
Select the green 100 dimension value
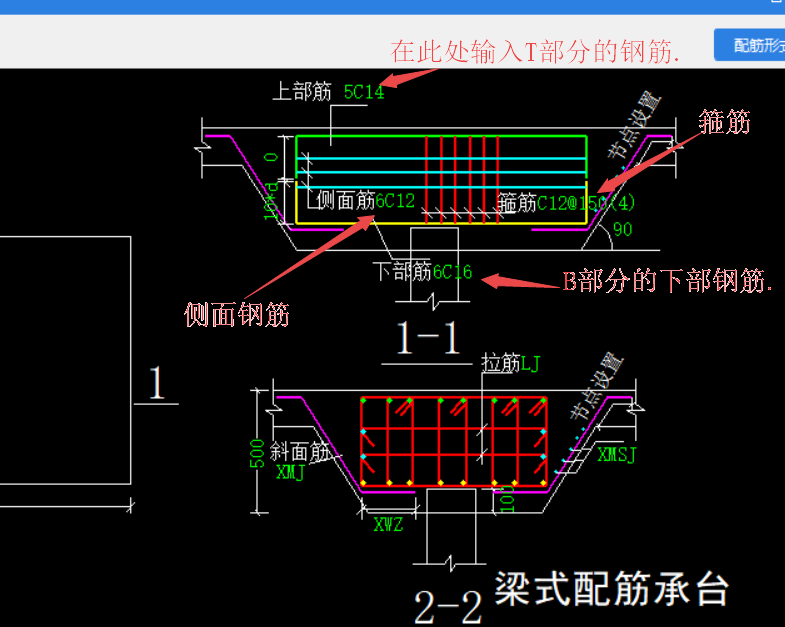coord(507,498)
